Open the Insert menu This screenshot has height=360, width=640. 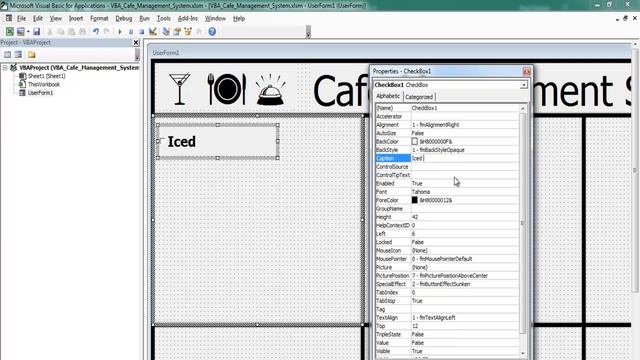76,18
